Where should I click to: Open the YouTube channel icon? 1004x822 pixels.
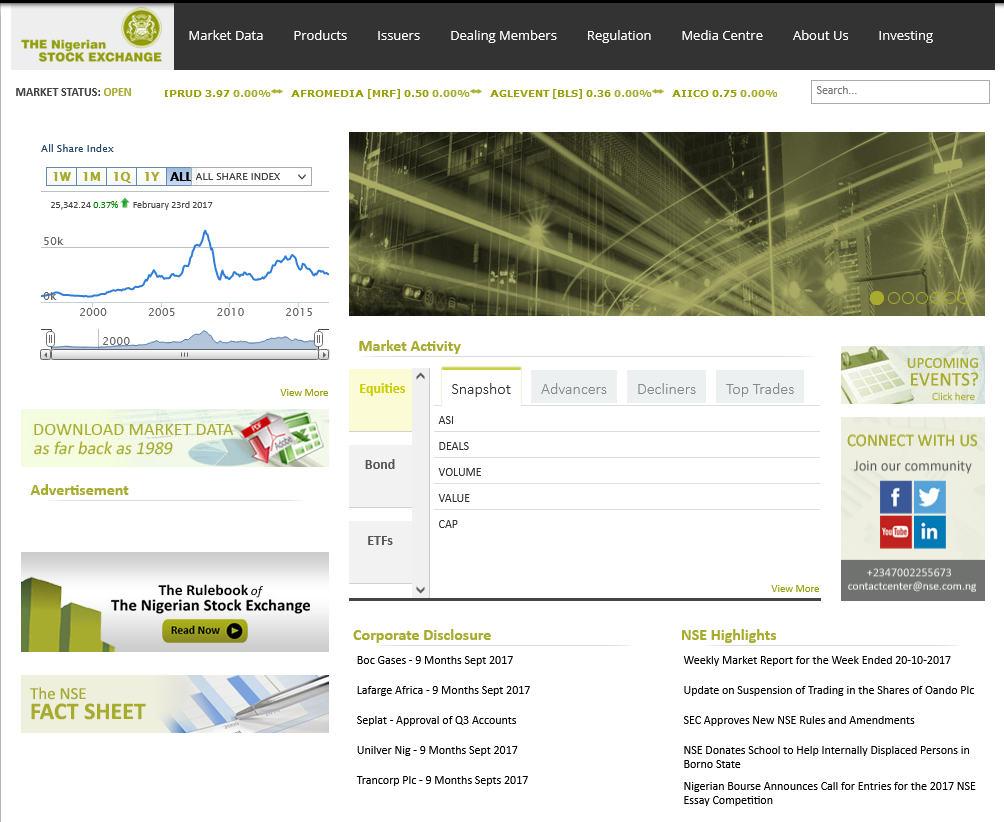coord(895,531)
